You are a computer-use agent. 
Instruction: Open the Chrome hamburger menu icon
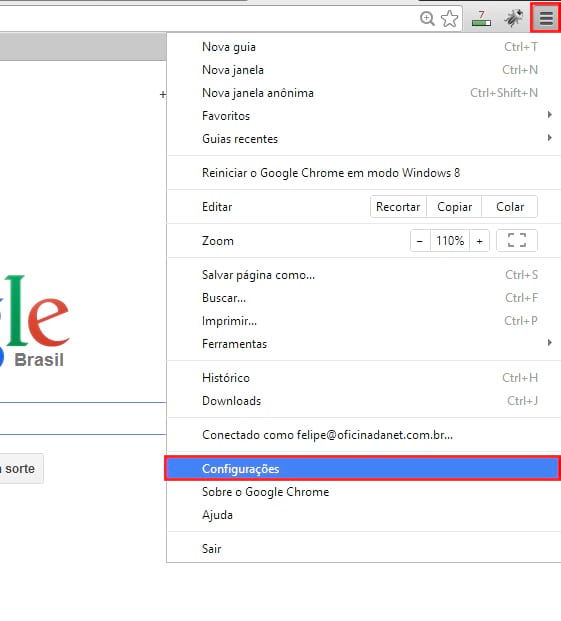(x=546, y=18)
